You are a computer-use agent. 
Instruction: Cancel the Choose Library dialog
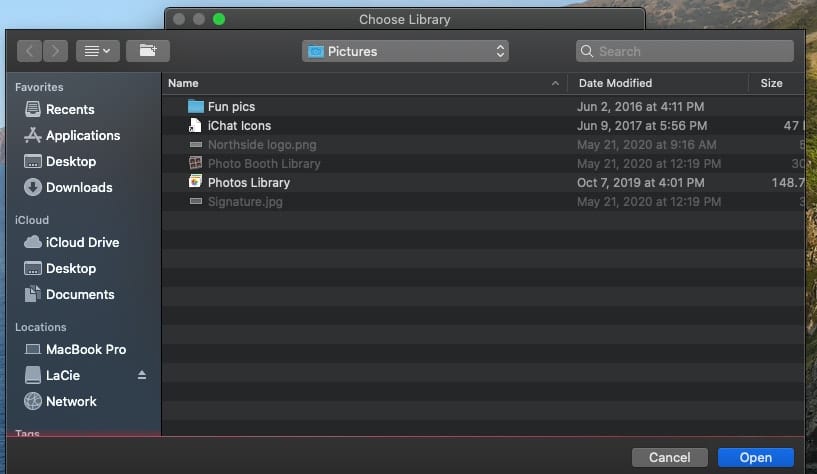(x=669, y=457)
